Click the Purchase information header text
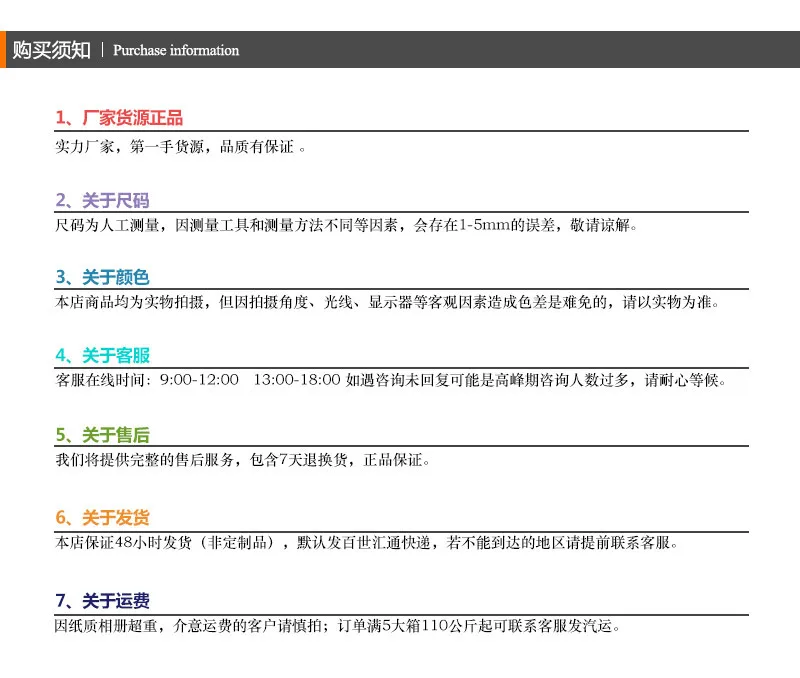The width and height of the screenshot is (800, 678). (176, 50)
